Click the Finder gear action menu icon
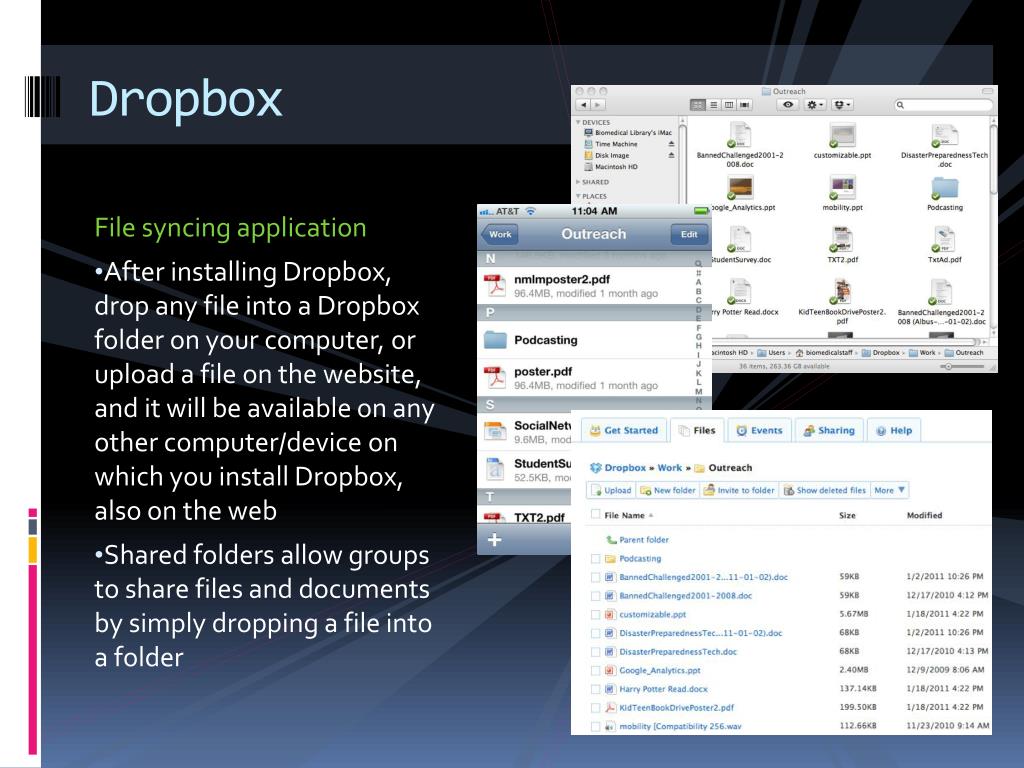The image size is (1024, 768). [x=816, y=105]
